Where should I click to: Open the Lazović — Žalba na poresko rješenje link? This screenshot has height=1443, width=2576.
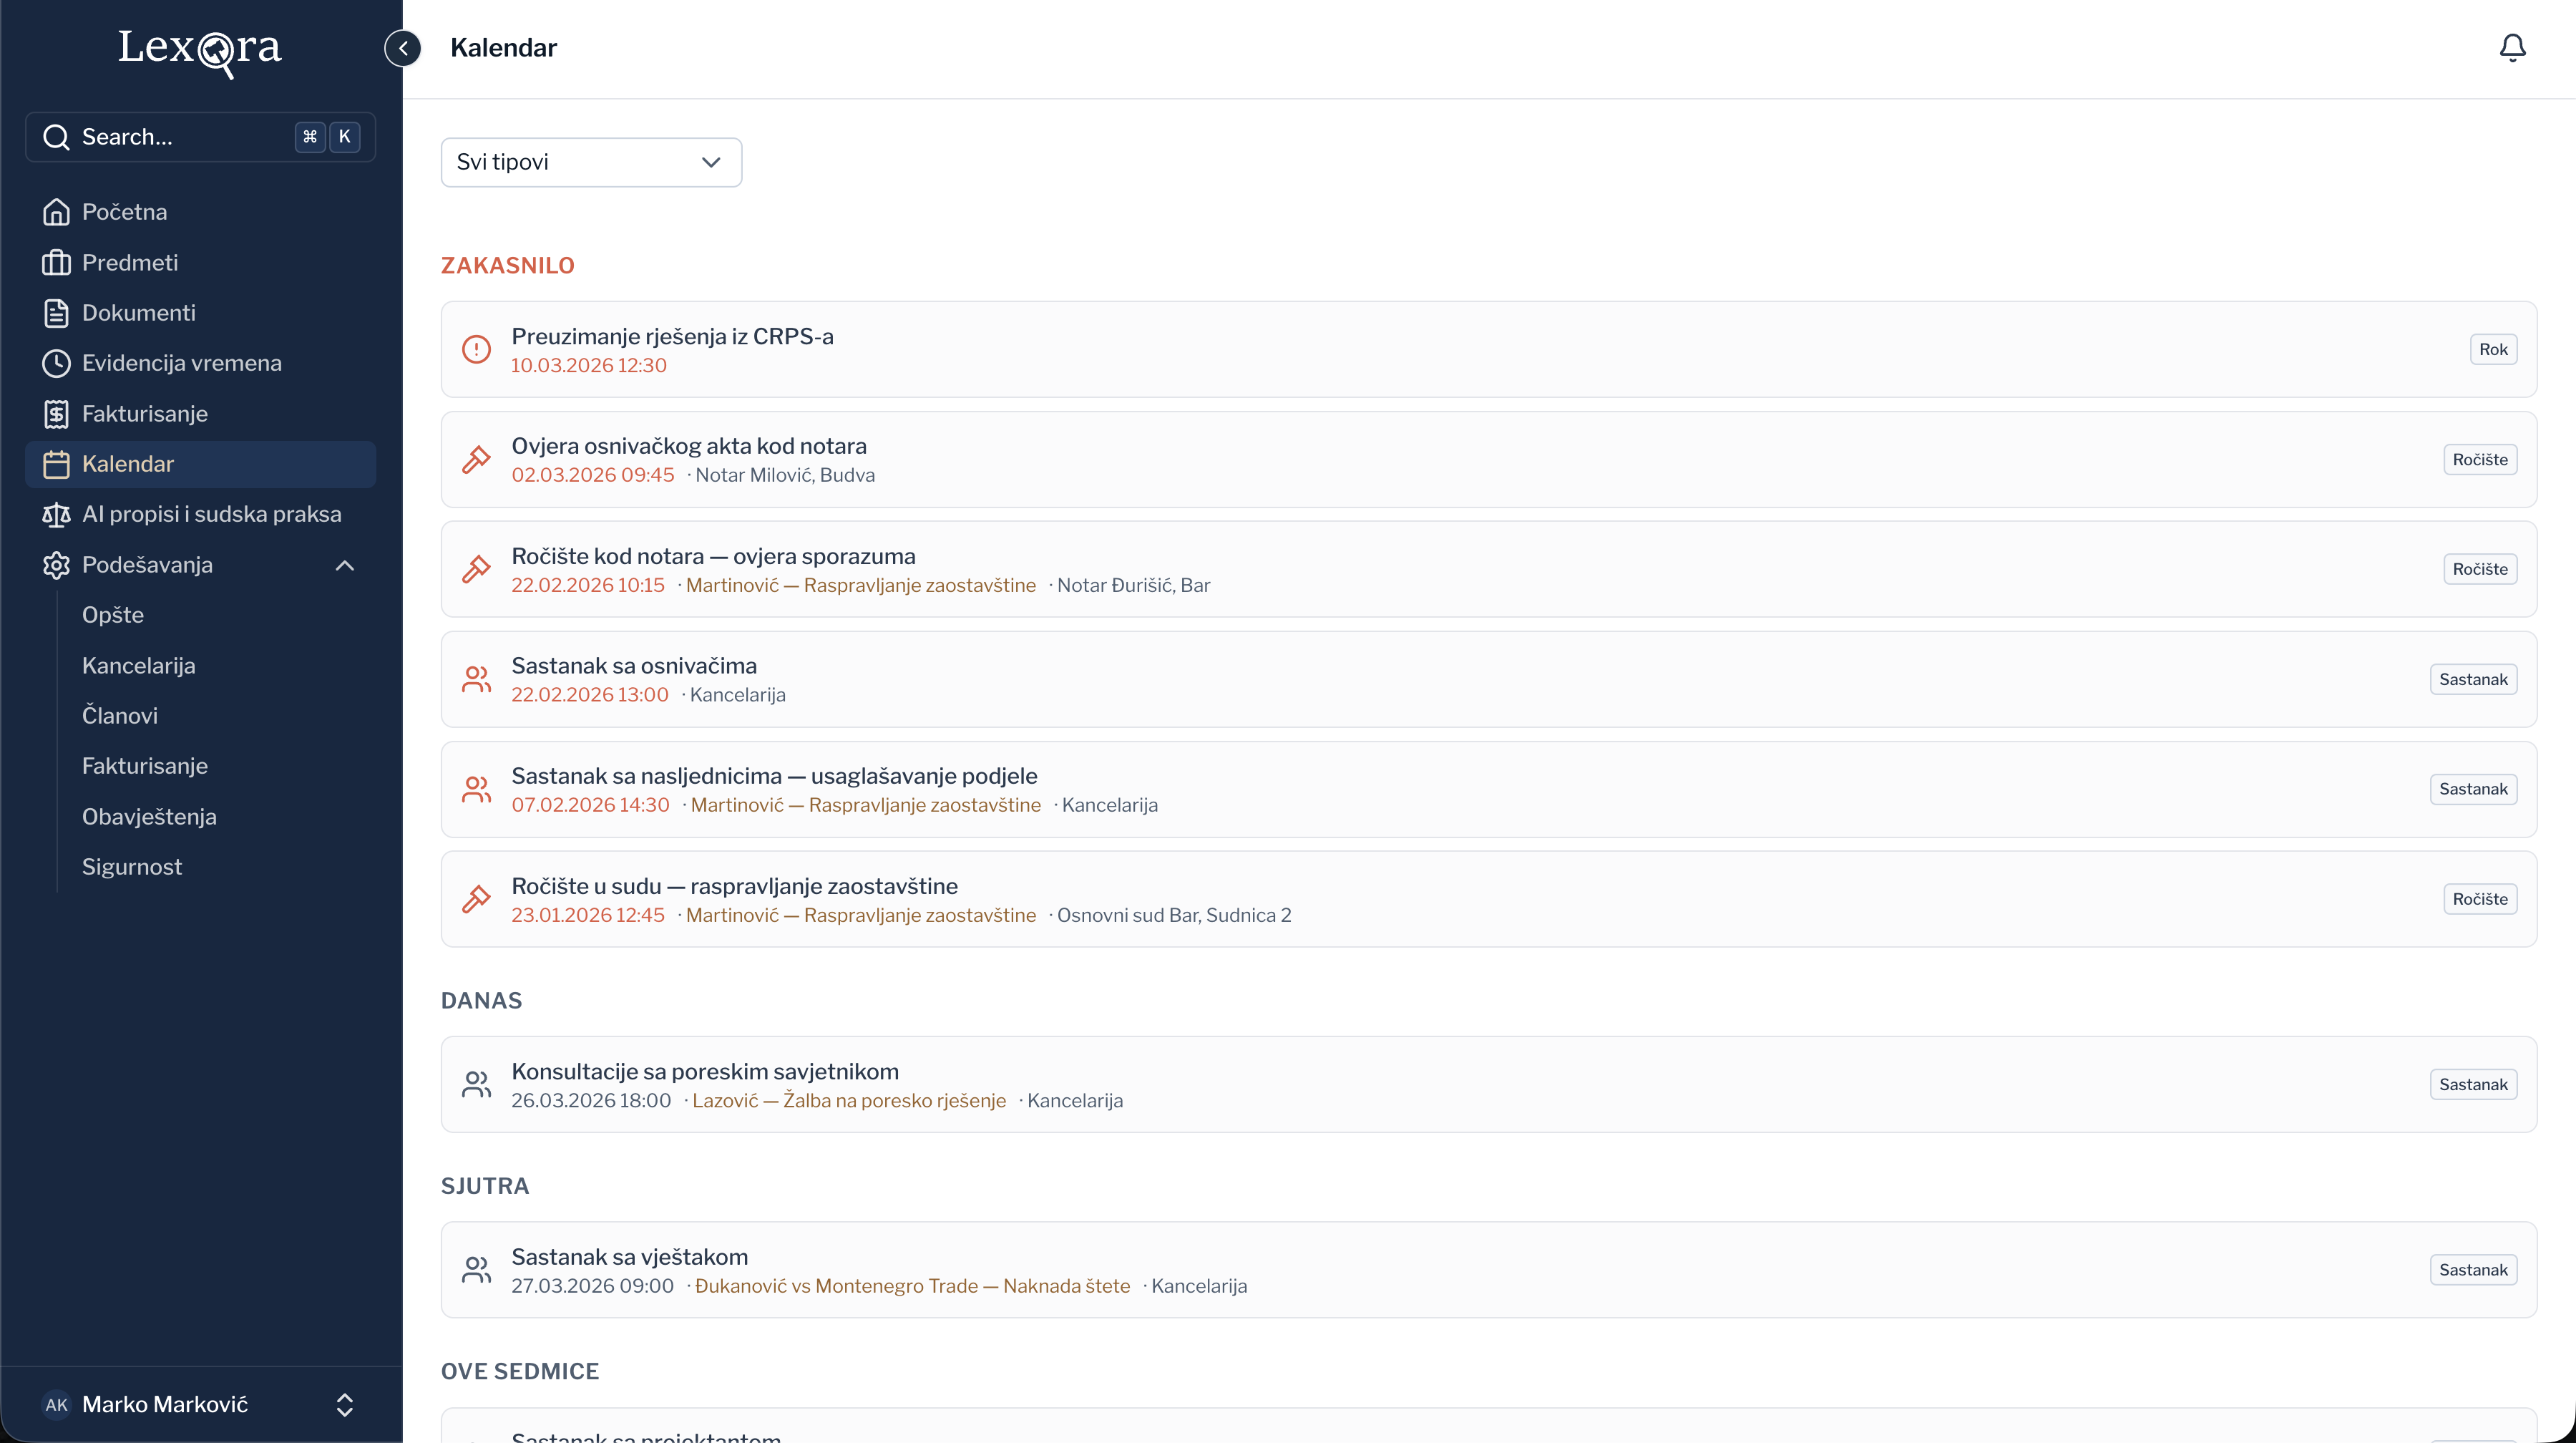point(849,1100)
